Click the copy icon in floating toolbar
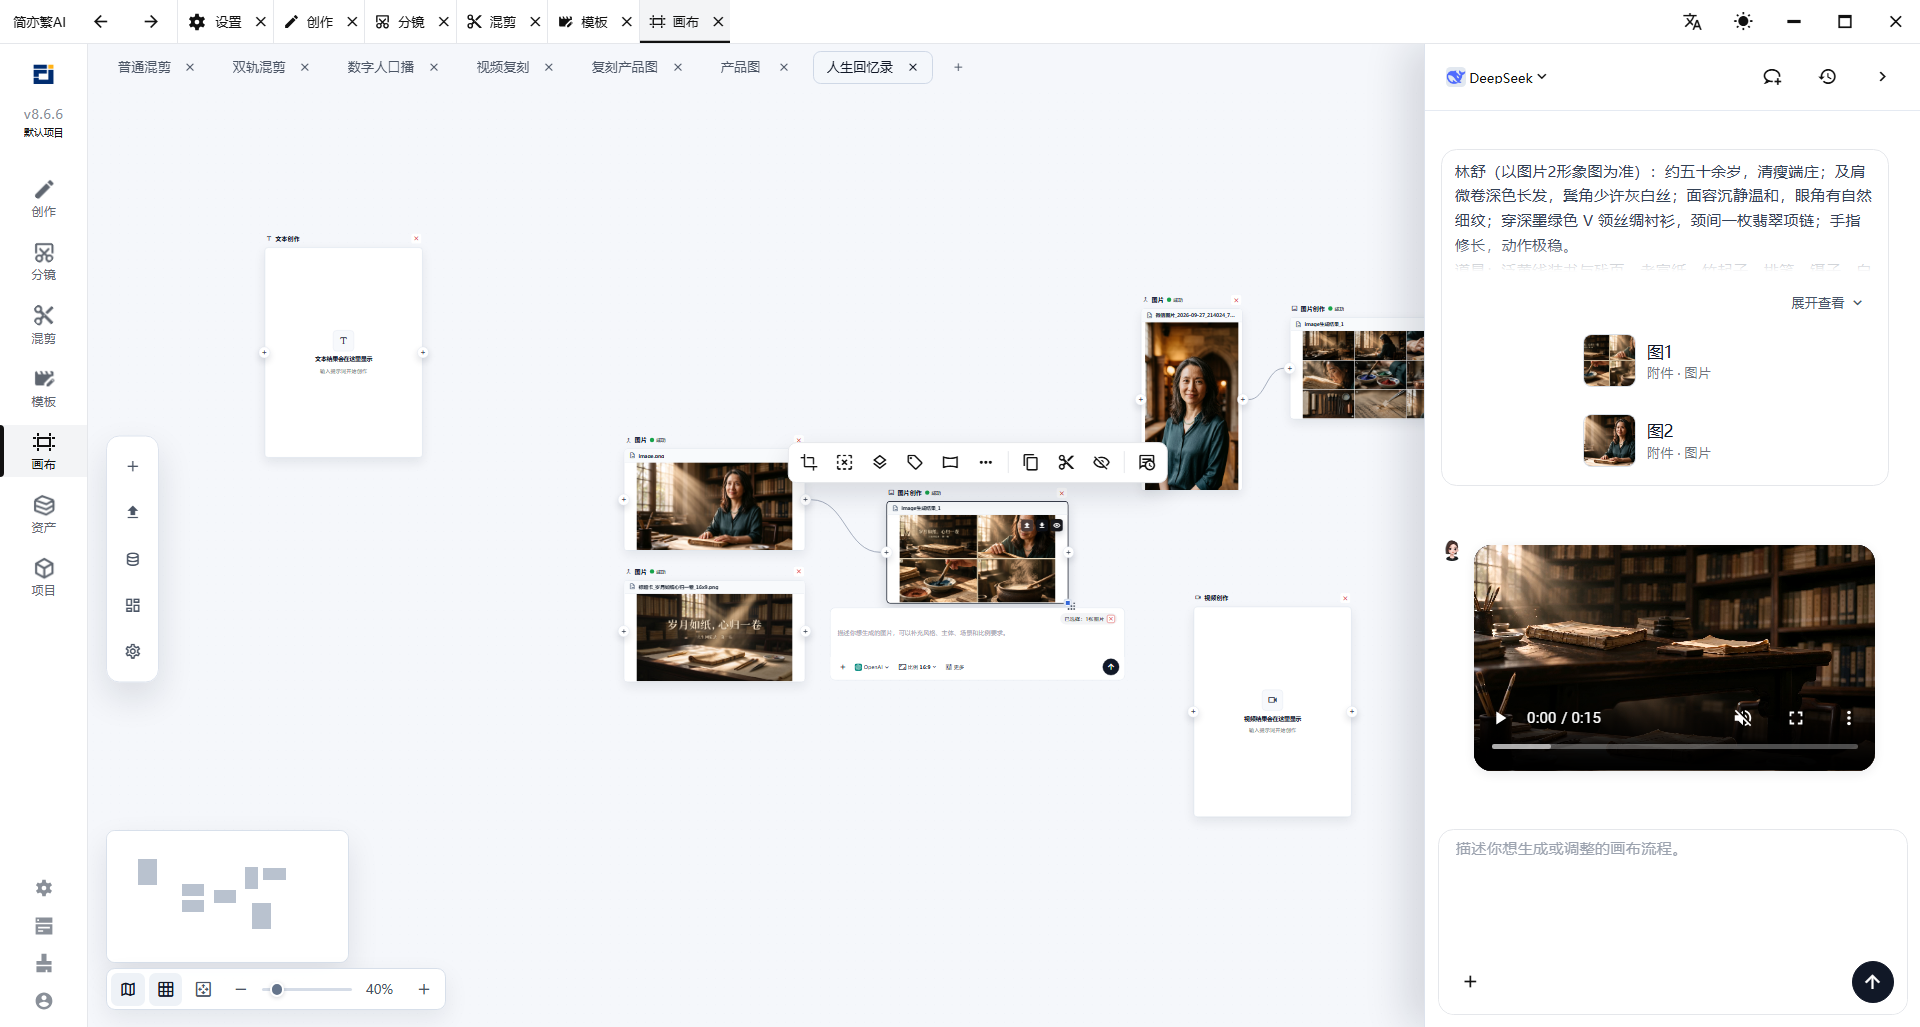 pos(1030,462)
